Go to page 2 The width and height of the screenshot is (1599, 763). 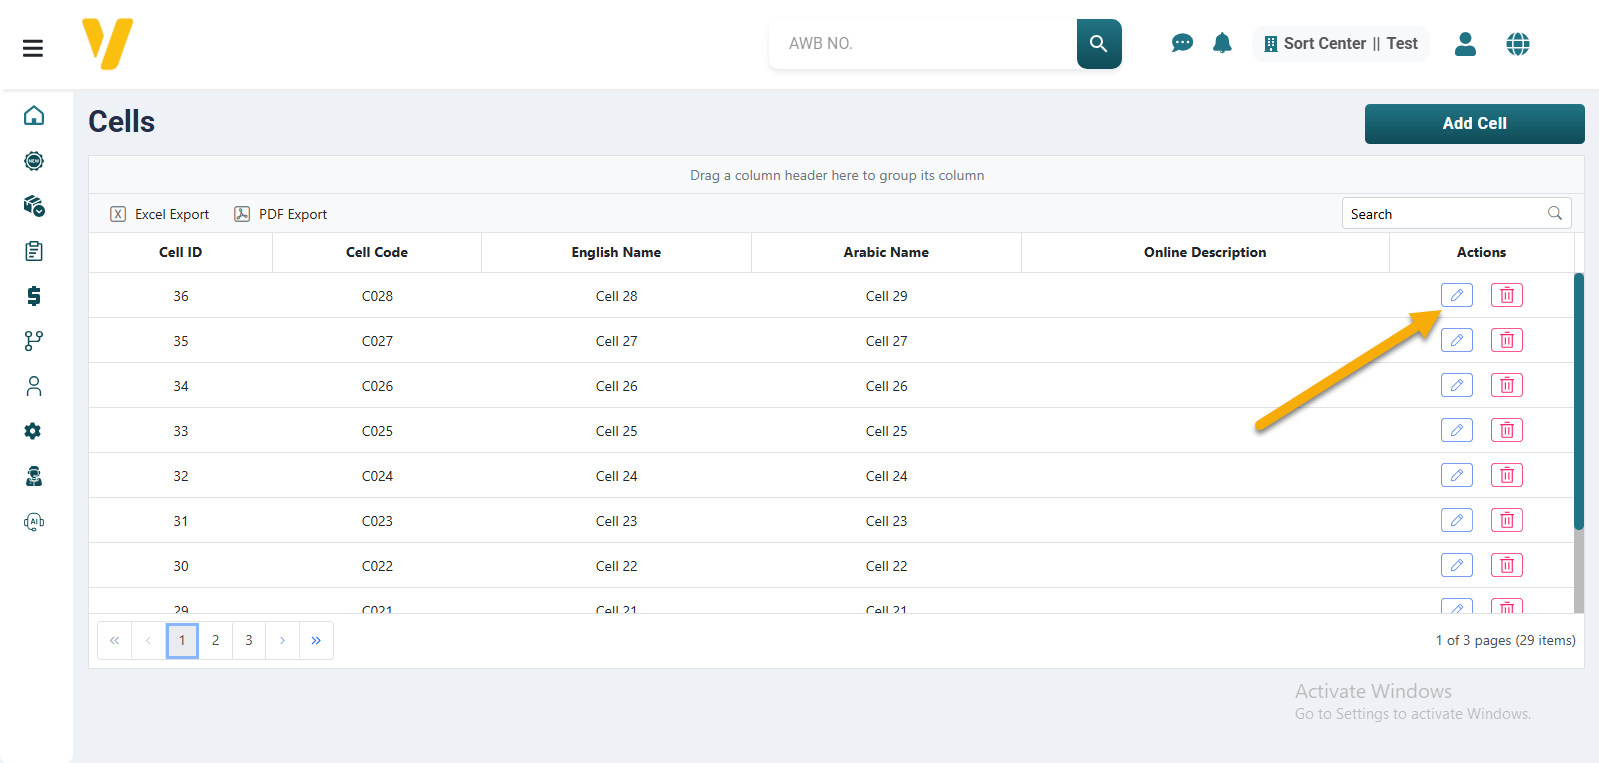point(215,640)
